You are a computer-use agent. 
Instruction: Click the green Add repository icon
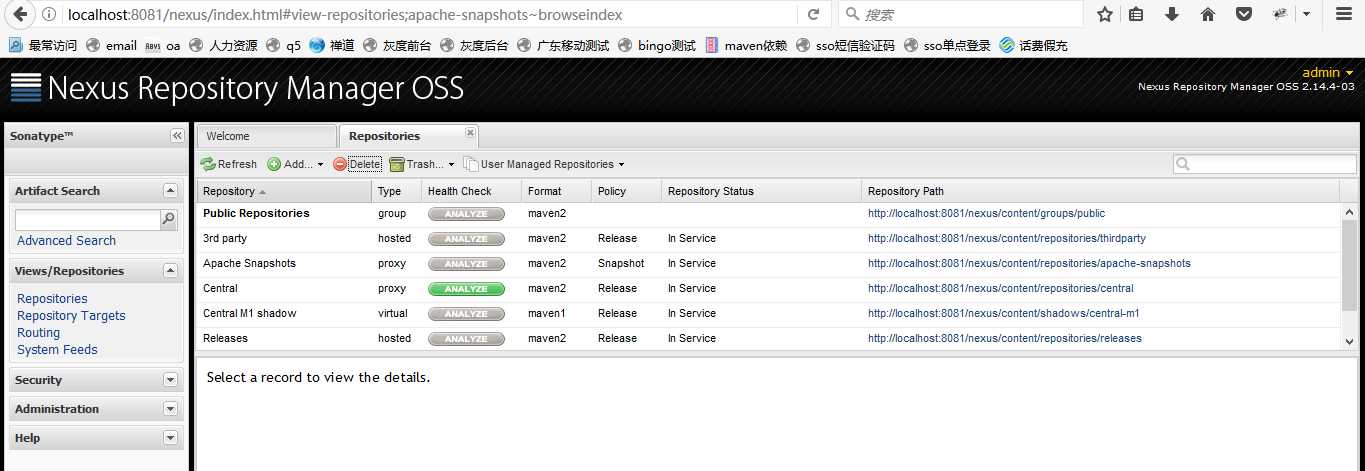(x=274, y=164)
